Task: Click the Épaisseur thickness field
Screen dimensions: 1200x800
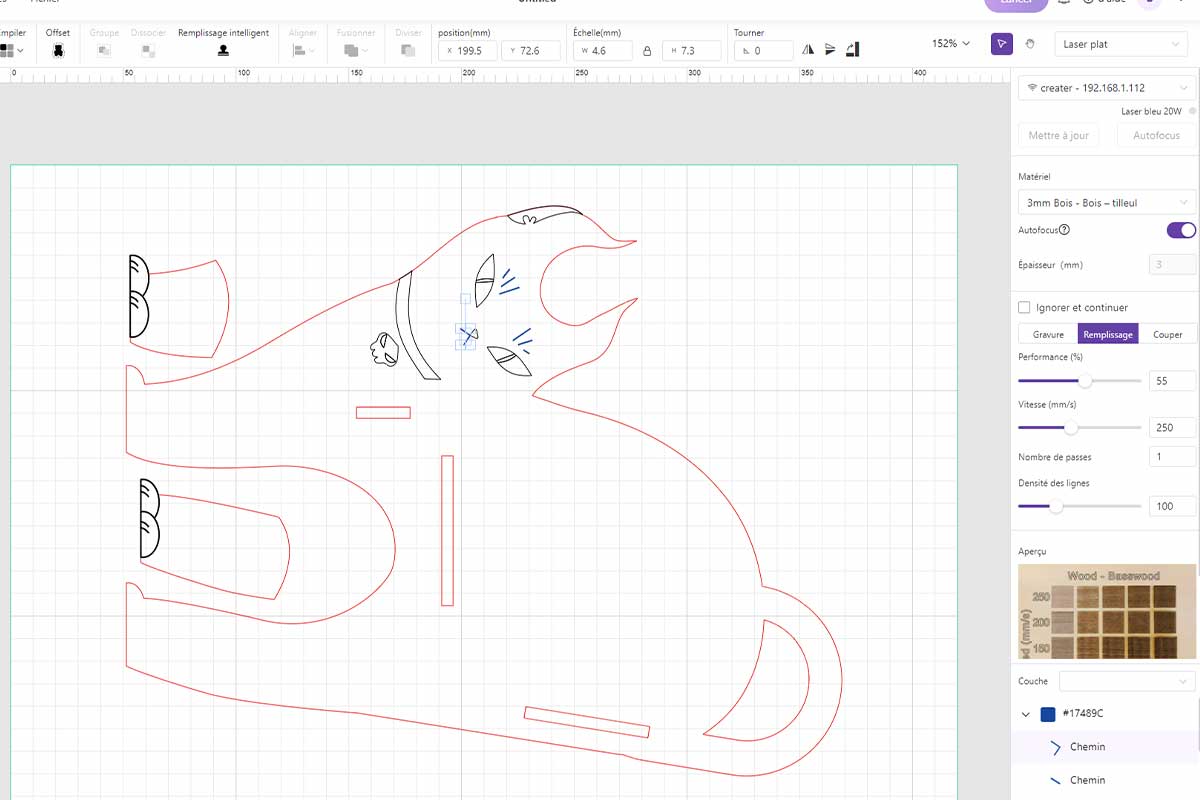Action: click(x=1172, y=265)
